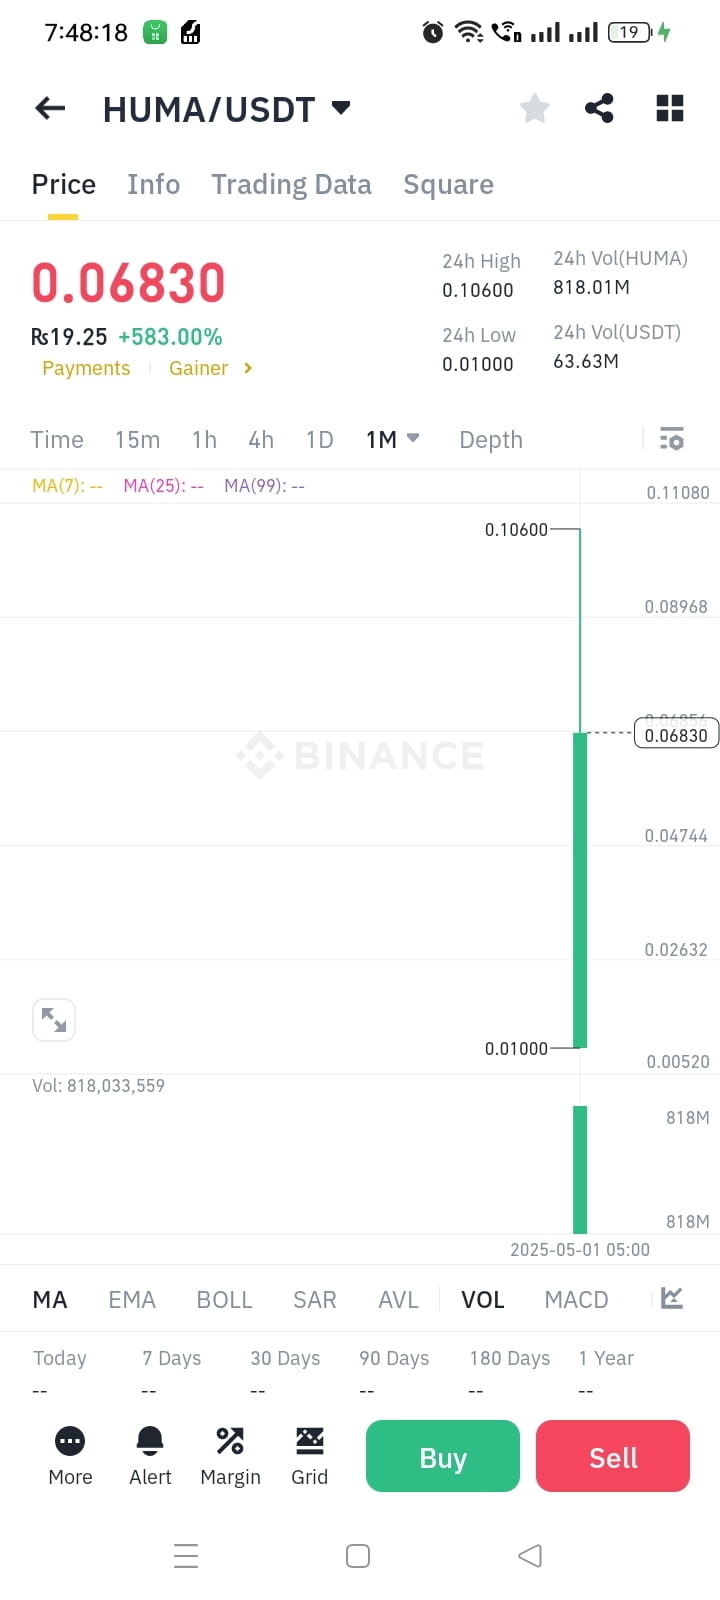This screenshot has height=1600, width=720.
Task: Toggle the VOL indicator
Action: (482, 1299)
